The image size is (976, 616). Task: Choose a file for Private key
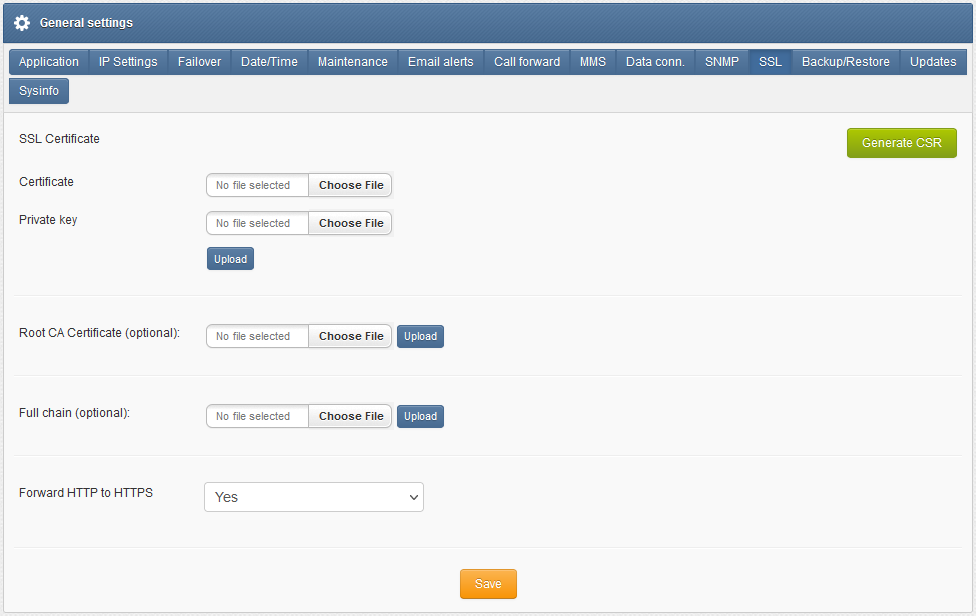pos(351,223)
